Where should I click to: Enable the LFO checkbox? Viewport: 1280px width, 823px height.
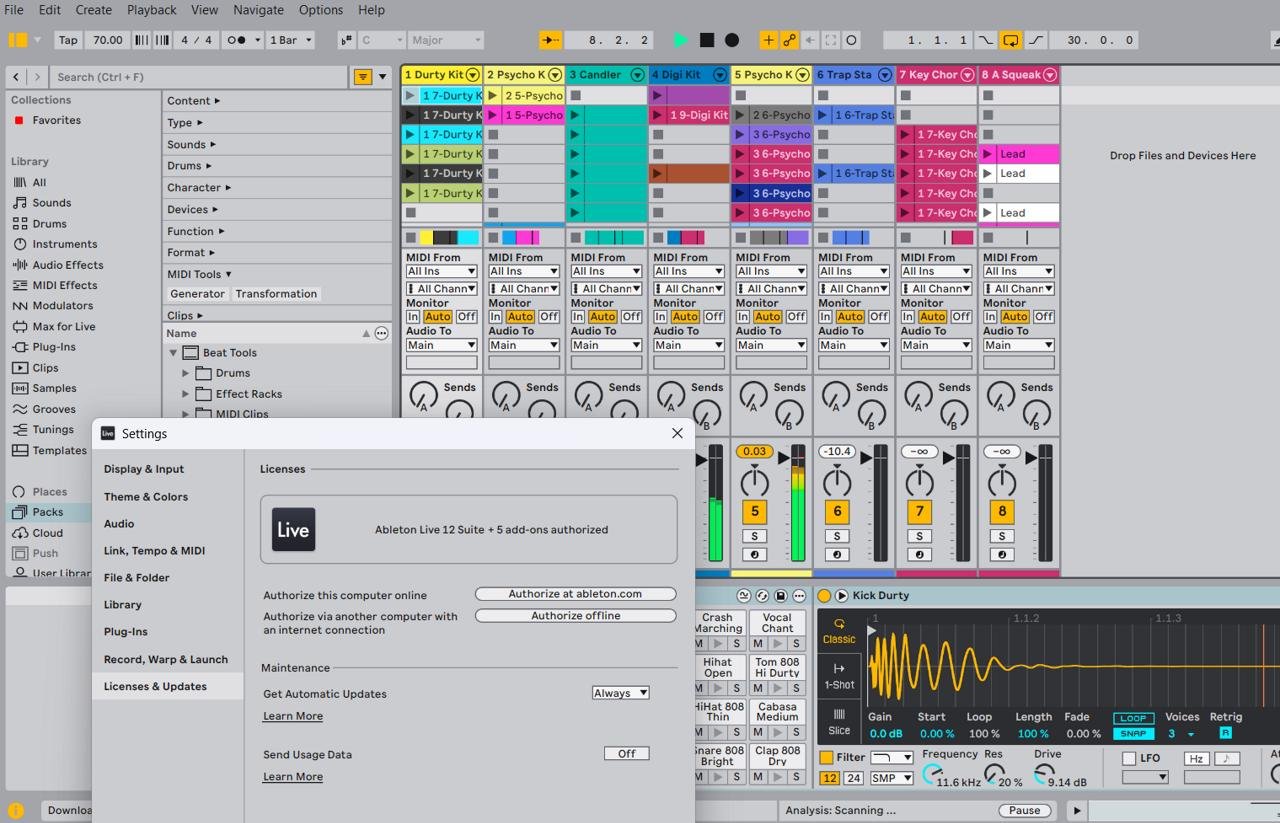(1129, 759)
